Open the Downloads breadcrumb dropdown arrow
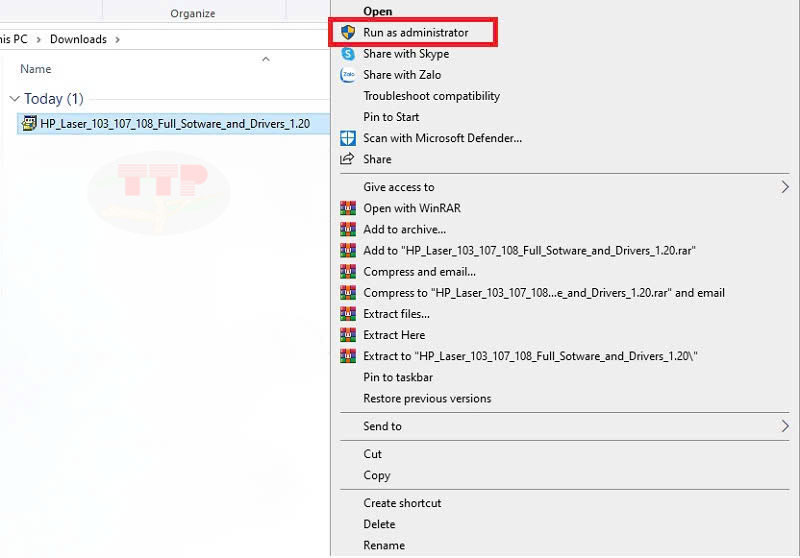 (118, 40)
